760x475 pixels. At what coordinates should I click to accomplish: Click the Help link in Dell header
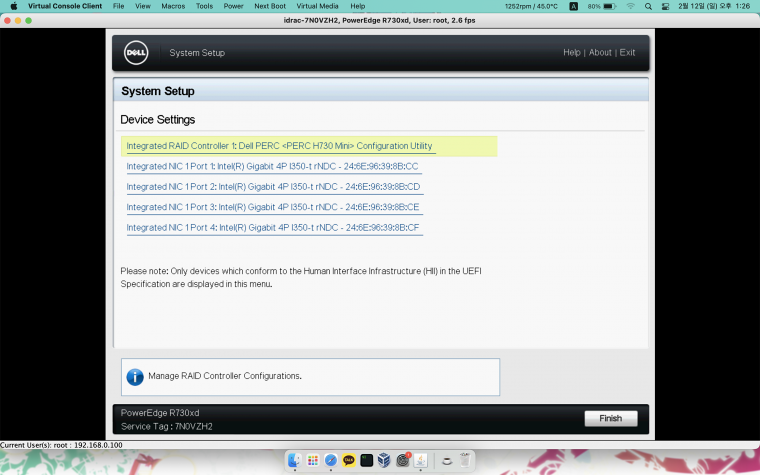click(x=571, y=52)
